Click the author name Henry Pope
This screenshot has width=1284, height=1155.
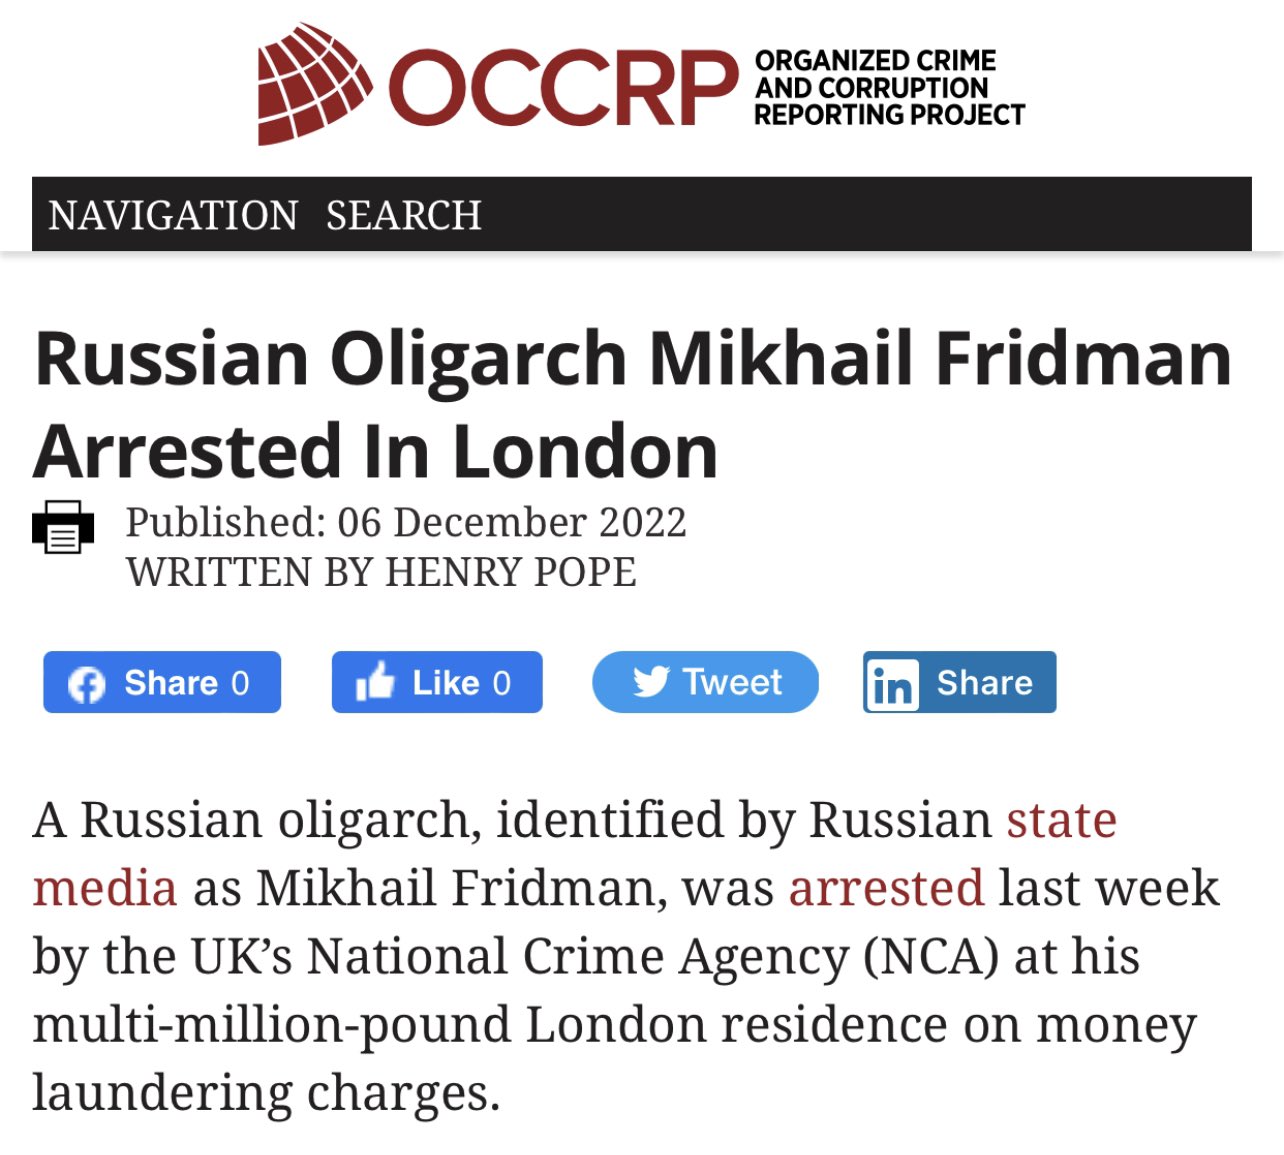[511, 573]
